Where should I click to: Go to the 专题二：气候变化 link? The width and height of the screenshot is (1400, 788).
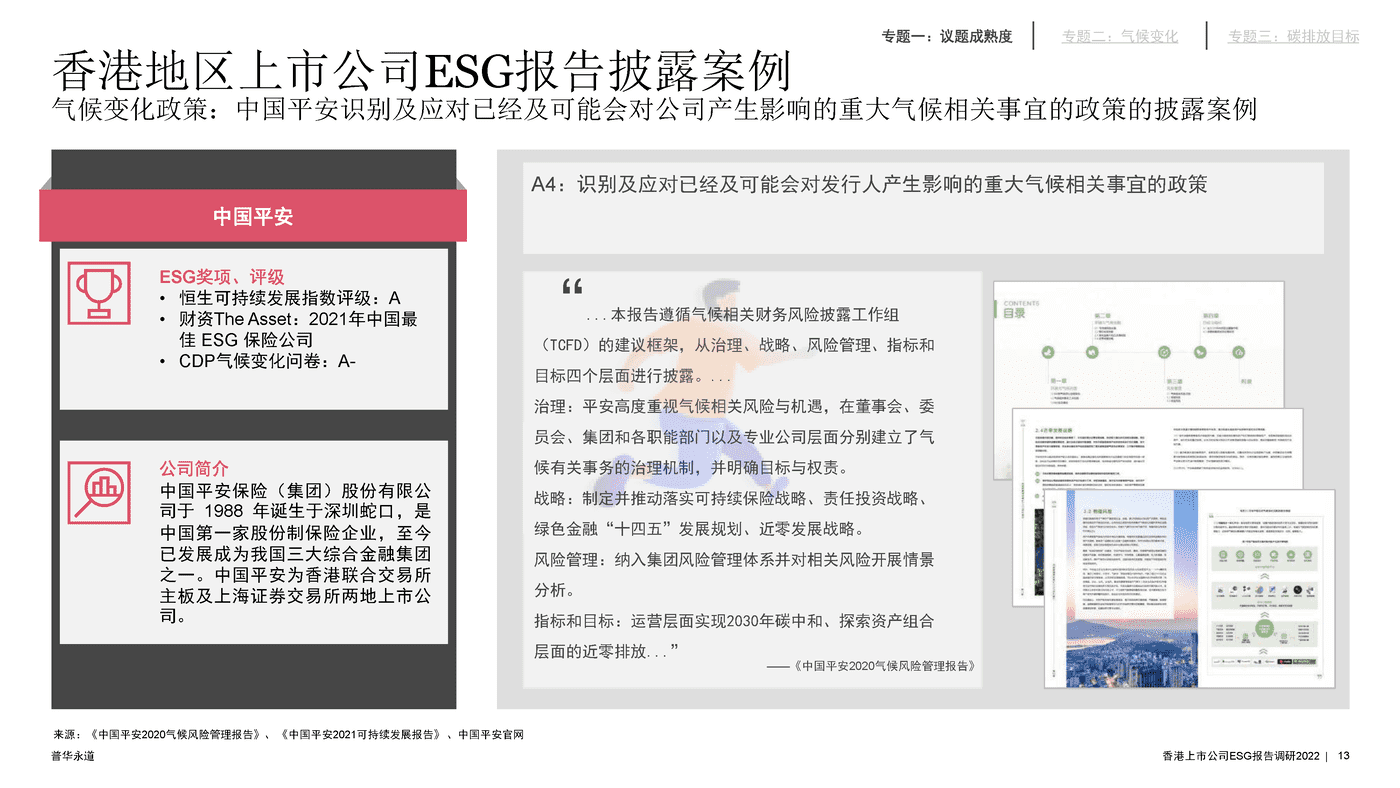coord(1119,37)
